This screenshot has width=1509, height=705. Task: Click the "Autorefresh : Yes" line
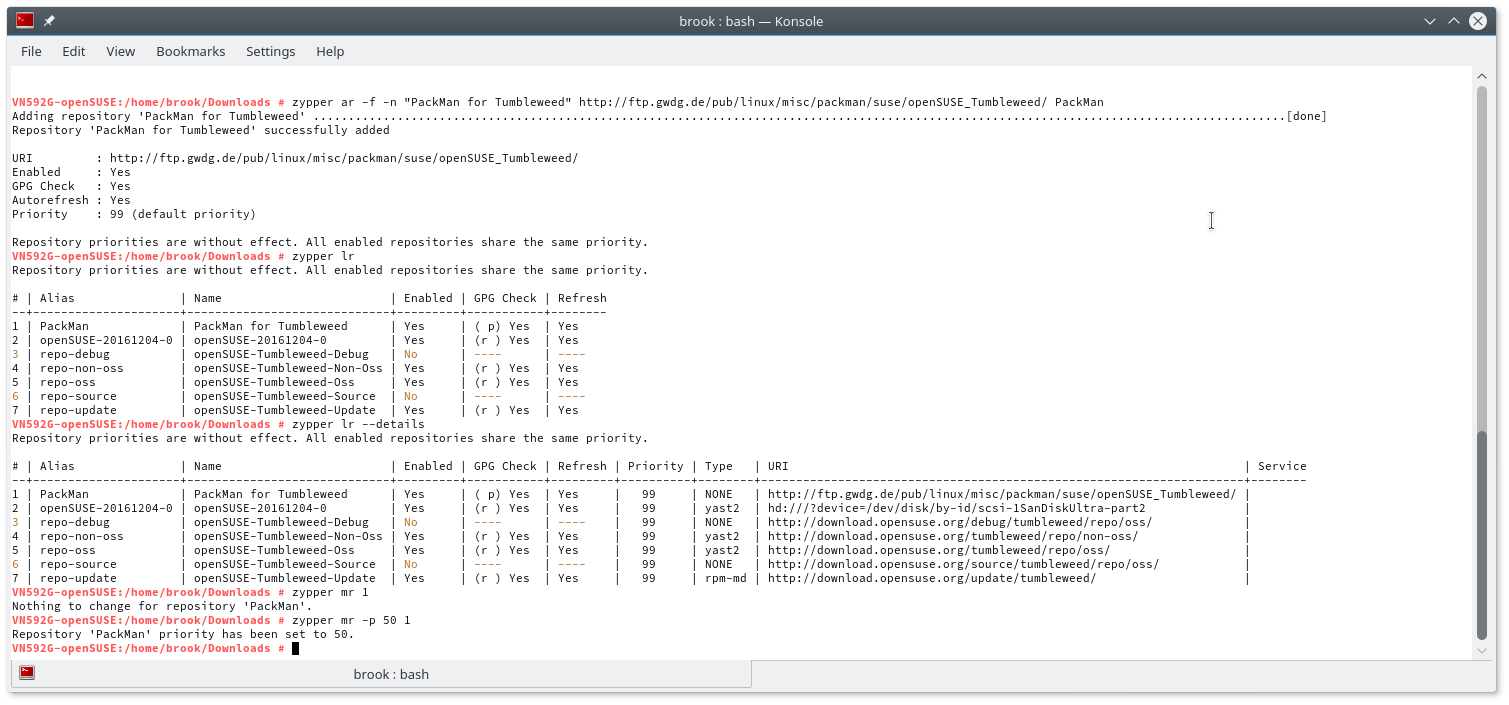[71, 200]
